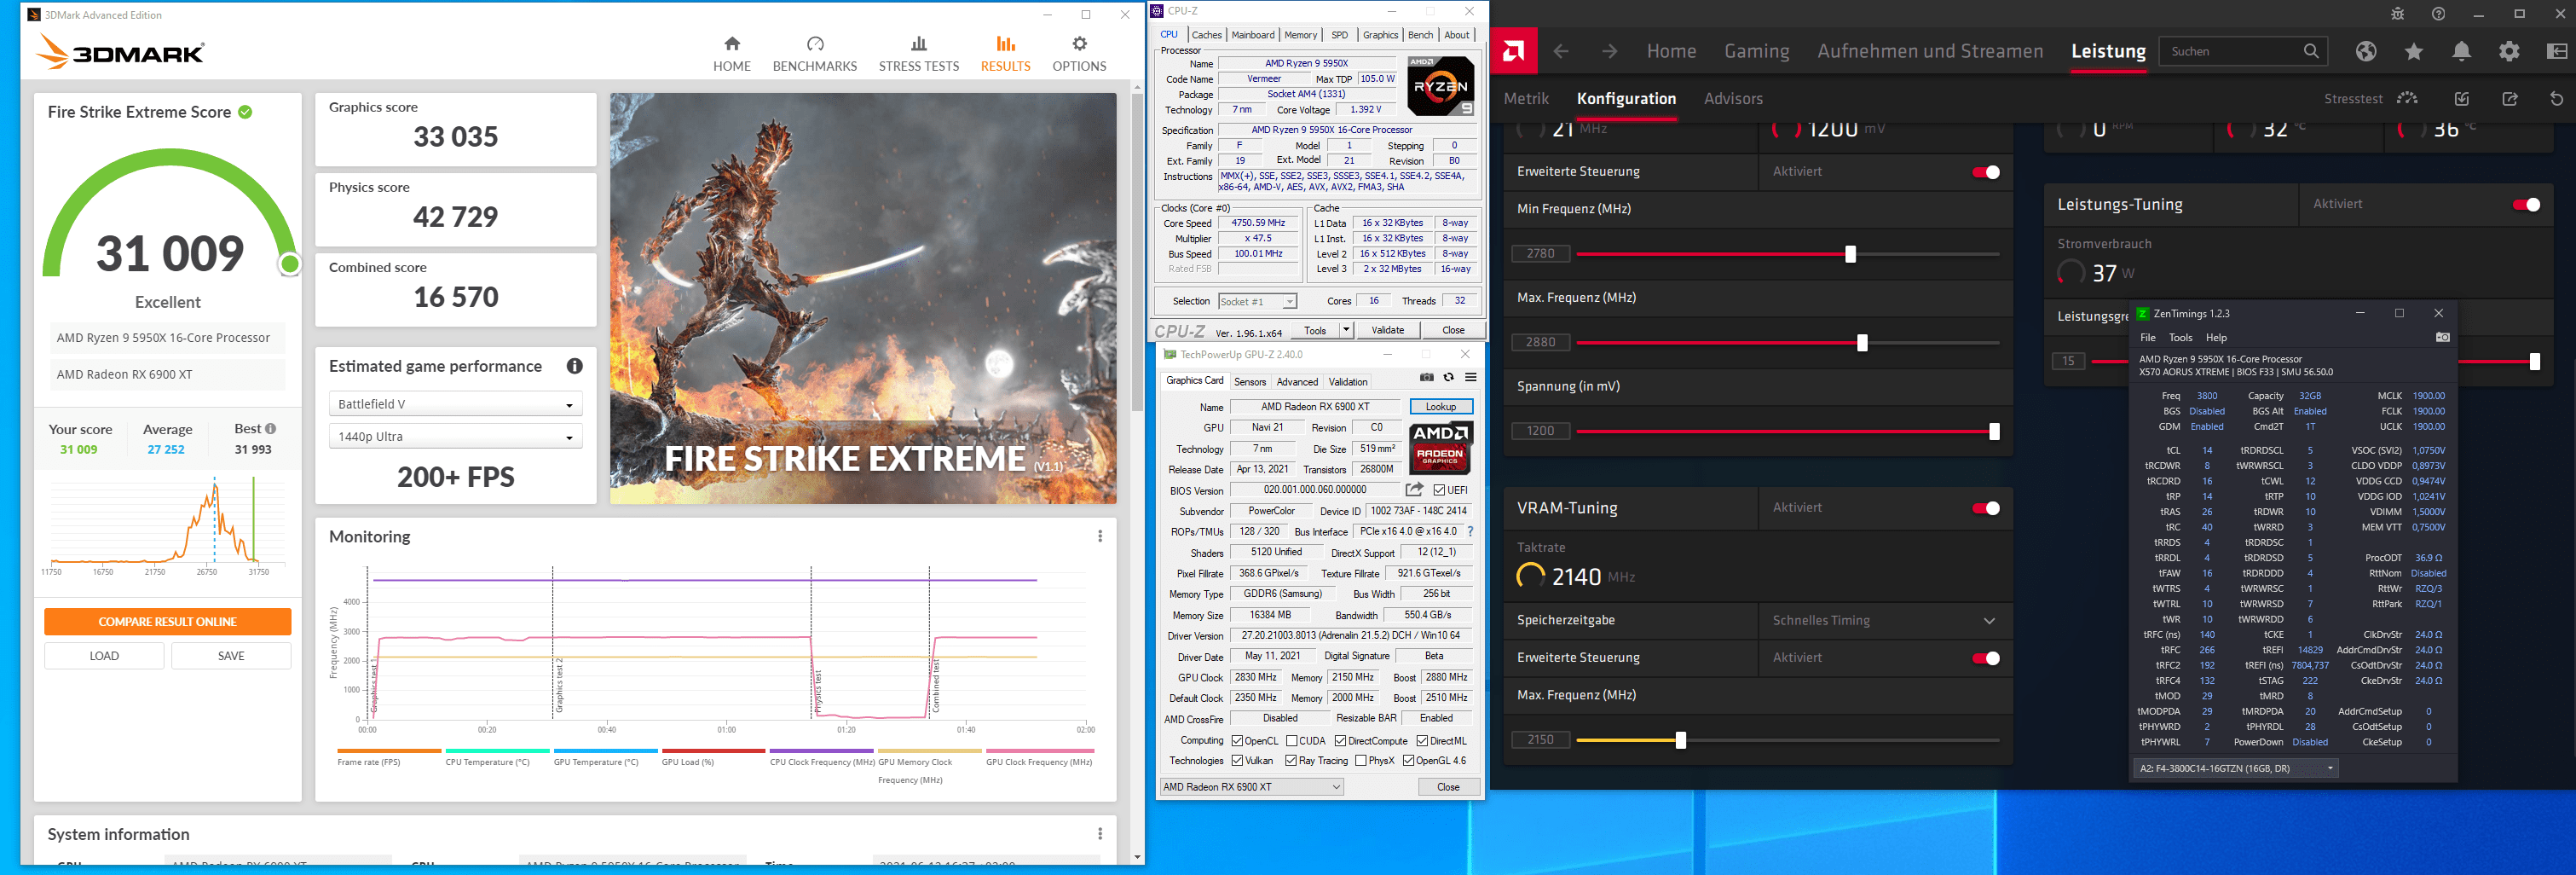Open the bug report icon in Radeon Software
The height and width of the screenshot is (875, 2576).
tap(2397, 14)
